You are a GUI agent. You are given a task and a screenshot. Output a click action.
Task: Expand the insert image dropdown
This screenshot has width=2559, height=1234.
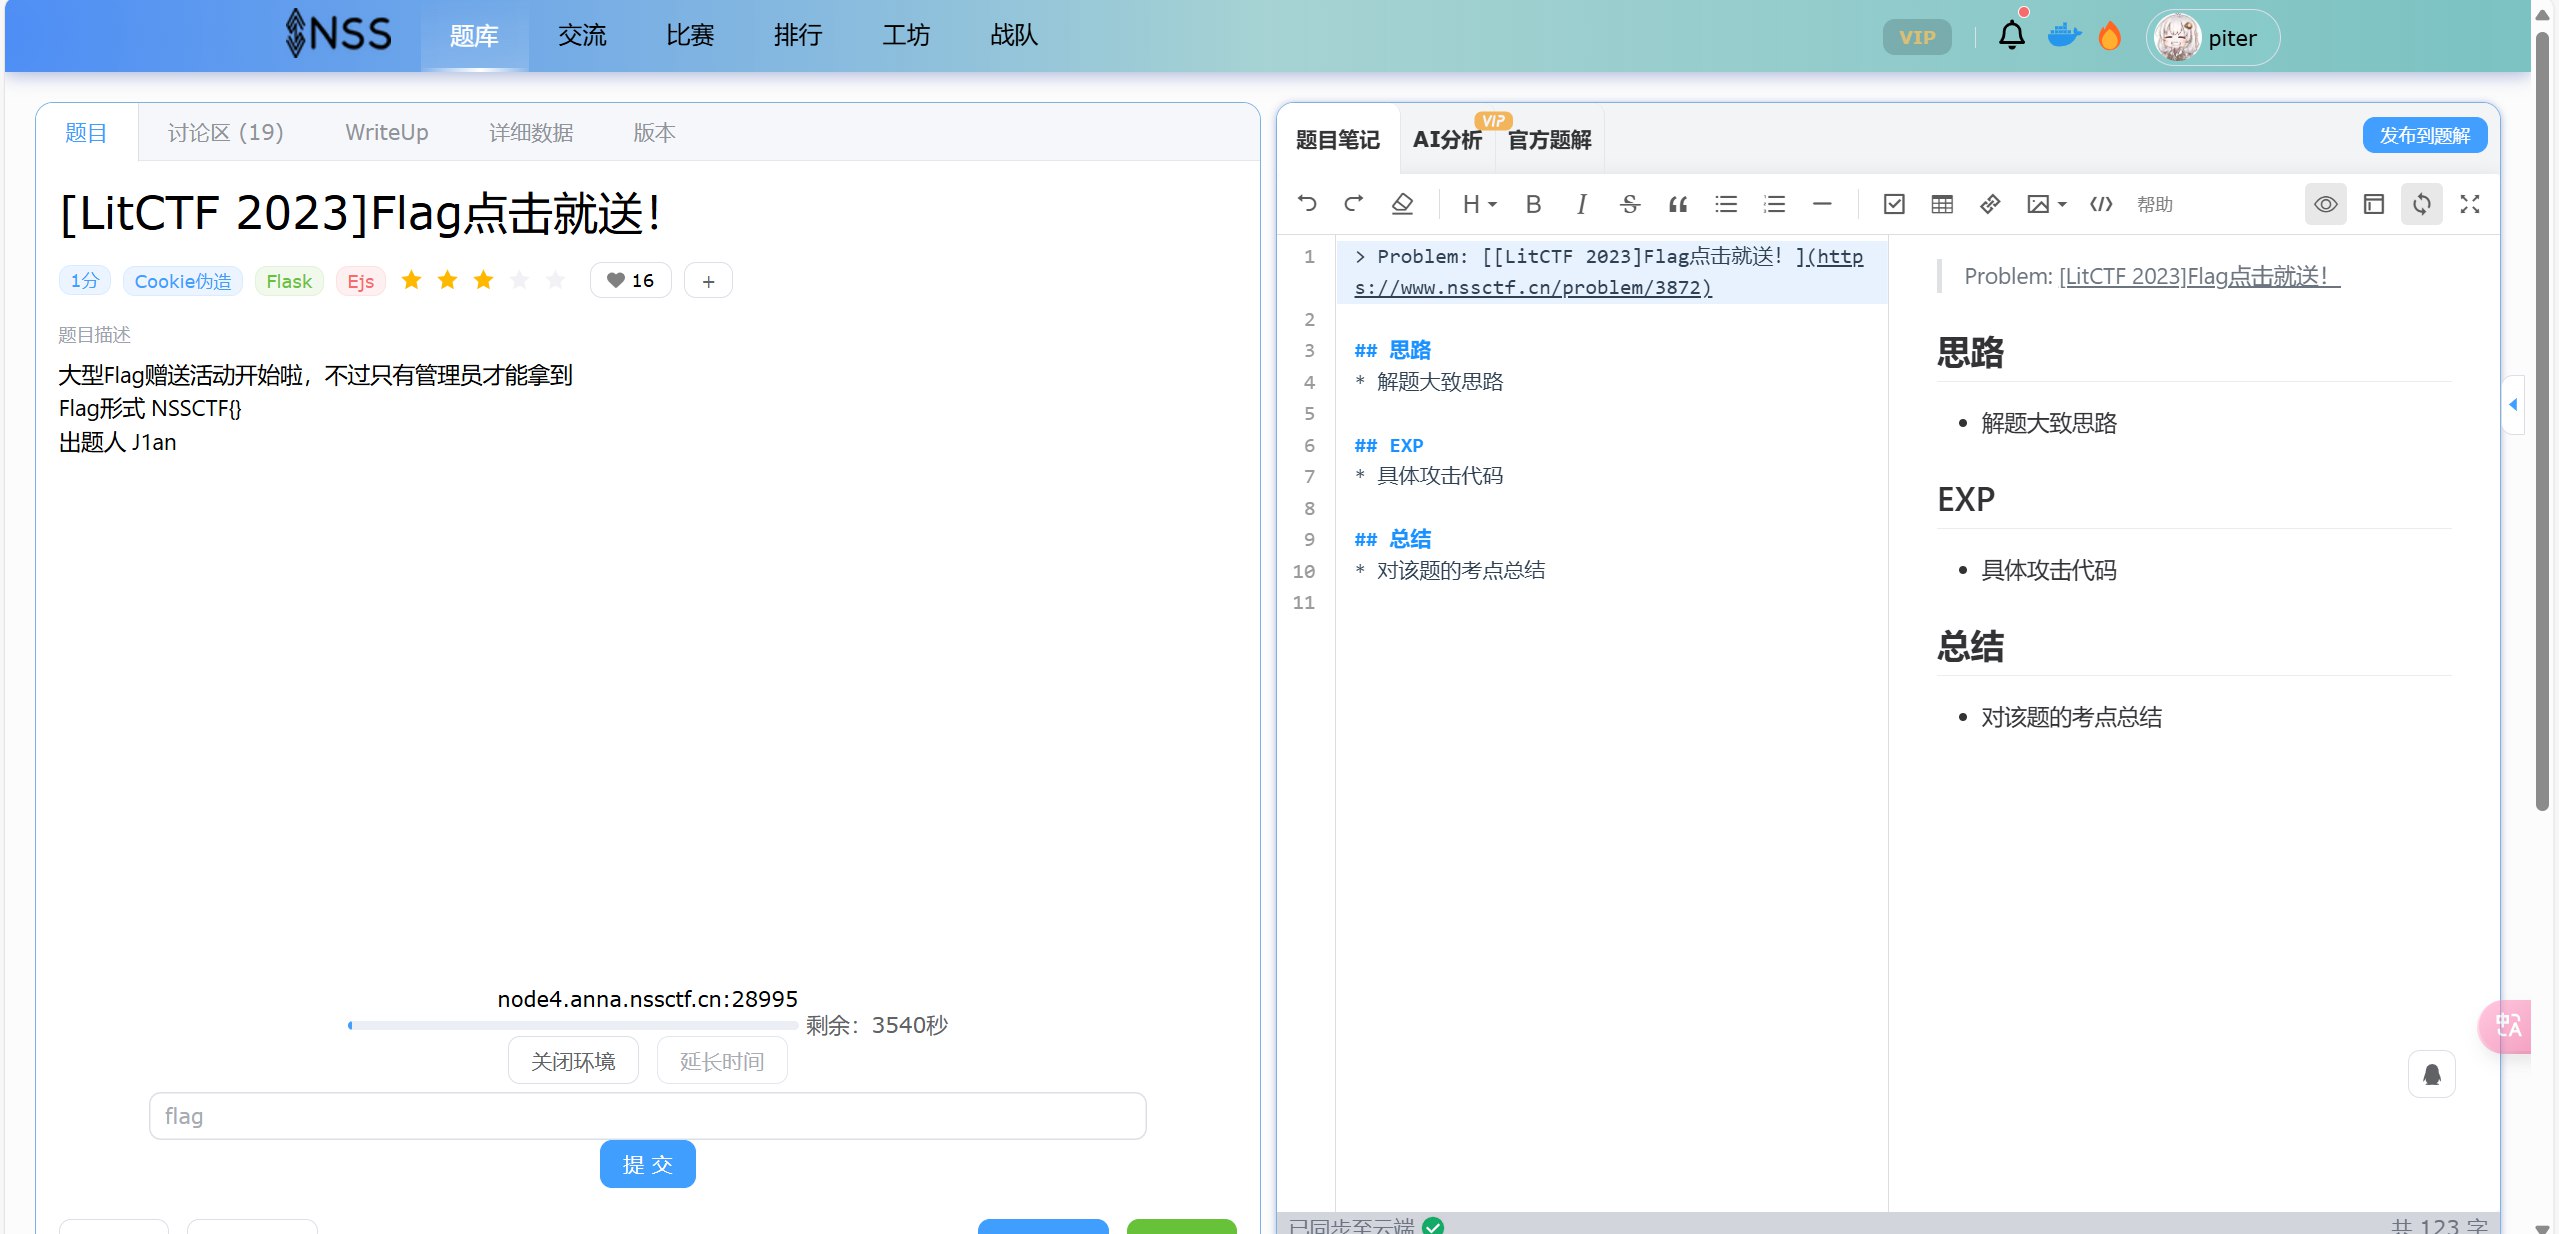[2046, 204]
